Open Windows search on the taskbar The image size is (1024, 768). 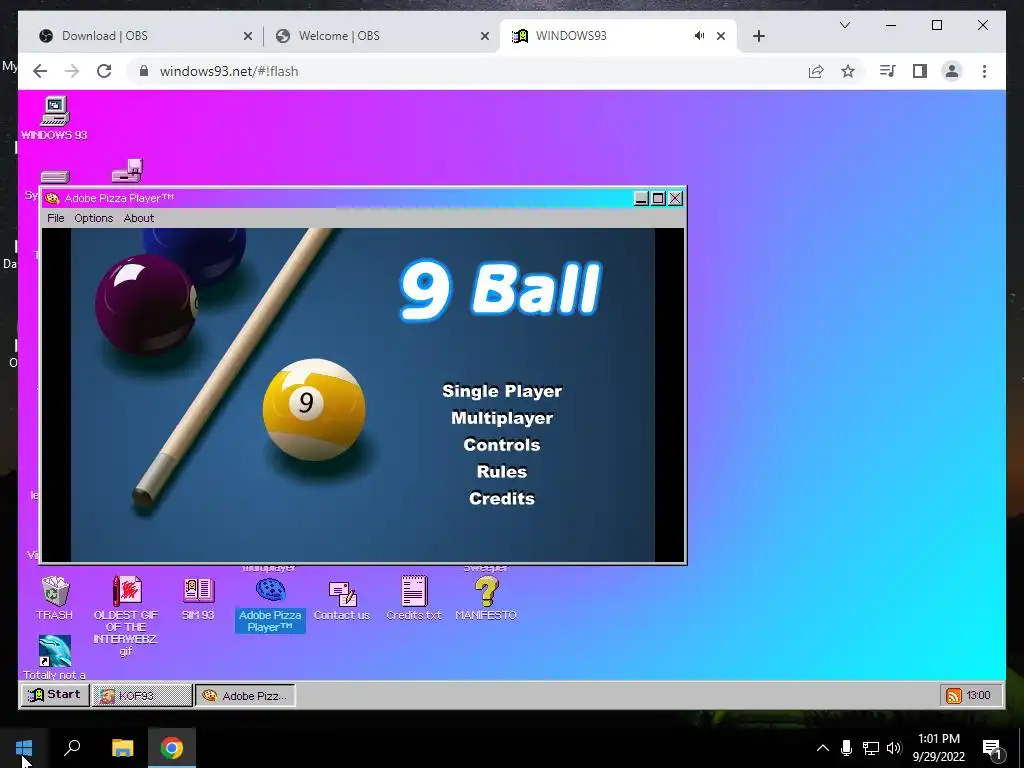(x=72, y=747)
